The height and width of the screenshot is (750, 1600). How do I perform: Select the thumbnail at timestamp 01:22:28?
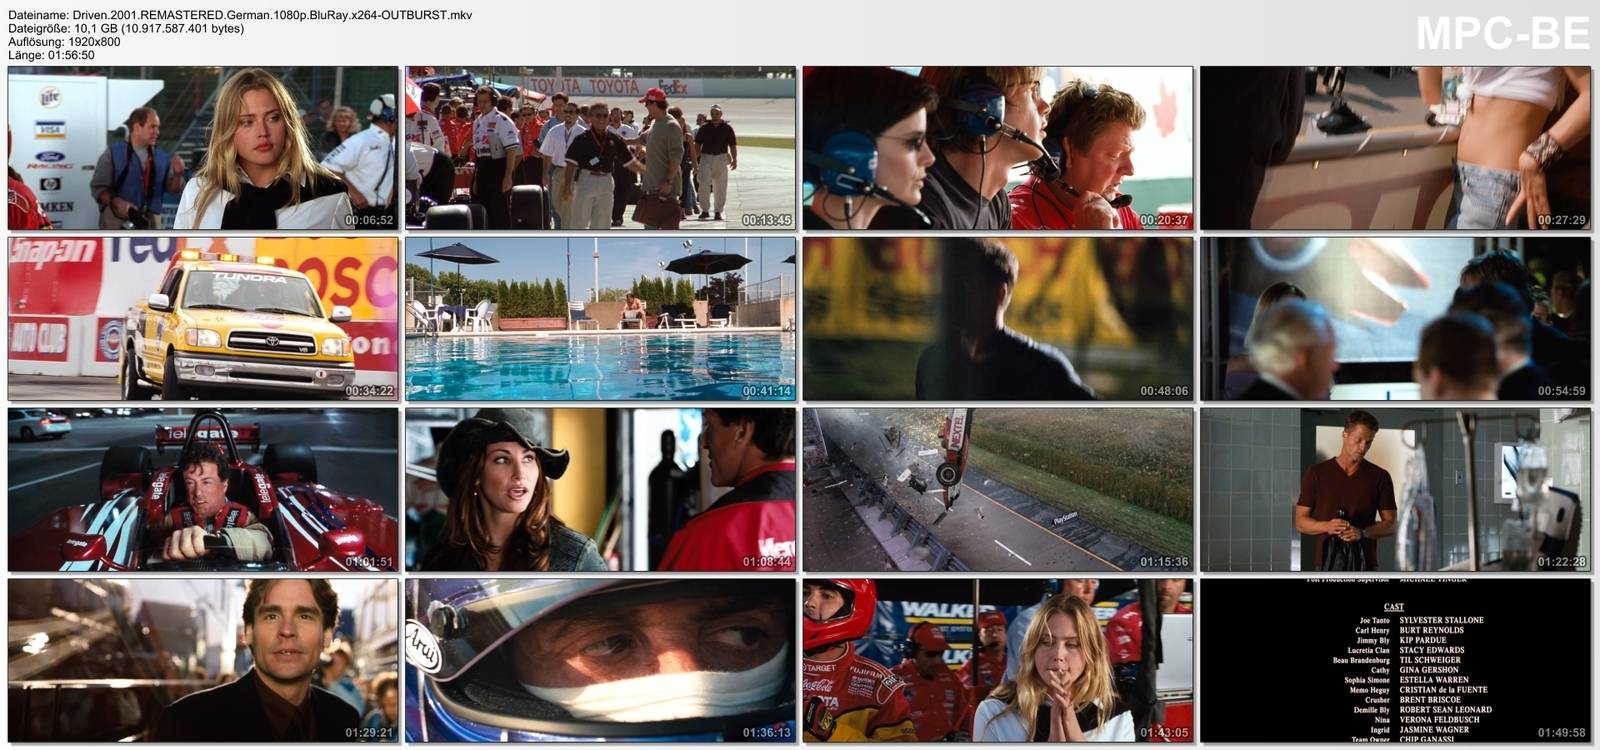pos(1395,490)
